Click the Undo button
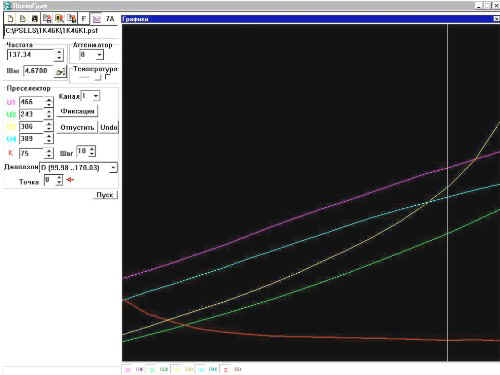Screen dimensions: 500x375 (x=109, y=127)
